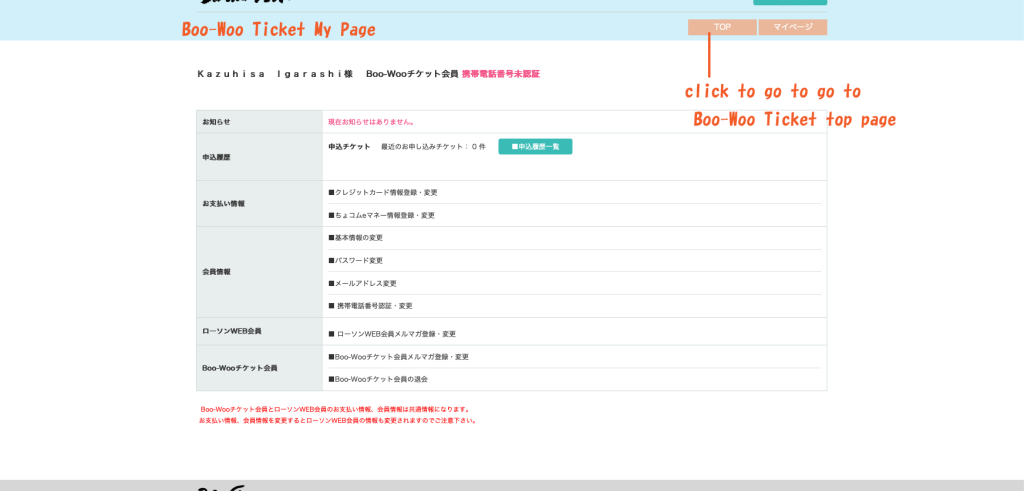The width and height of the screenshot is (1024, 491).
Task: Open the マイページ navigation tab
Action: pyautogui.click(x=792, y=27)
